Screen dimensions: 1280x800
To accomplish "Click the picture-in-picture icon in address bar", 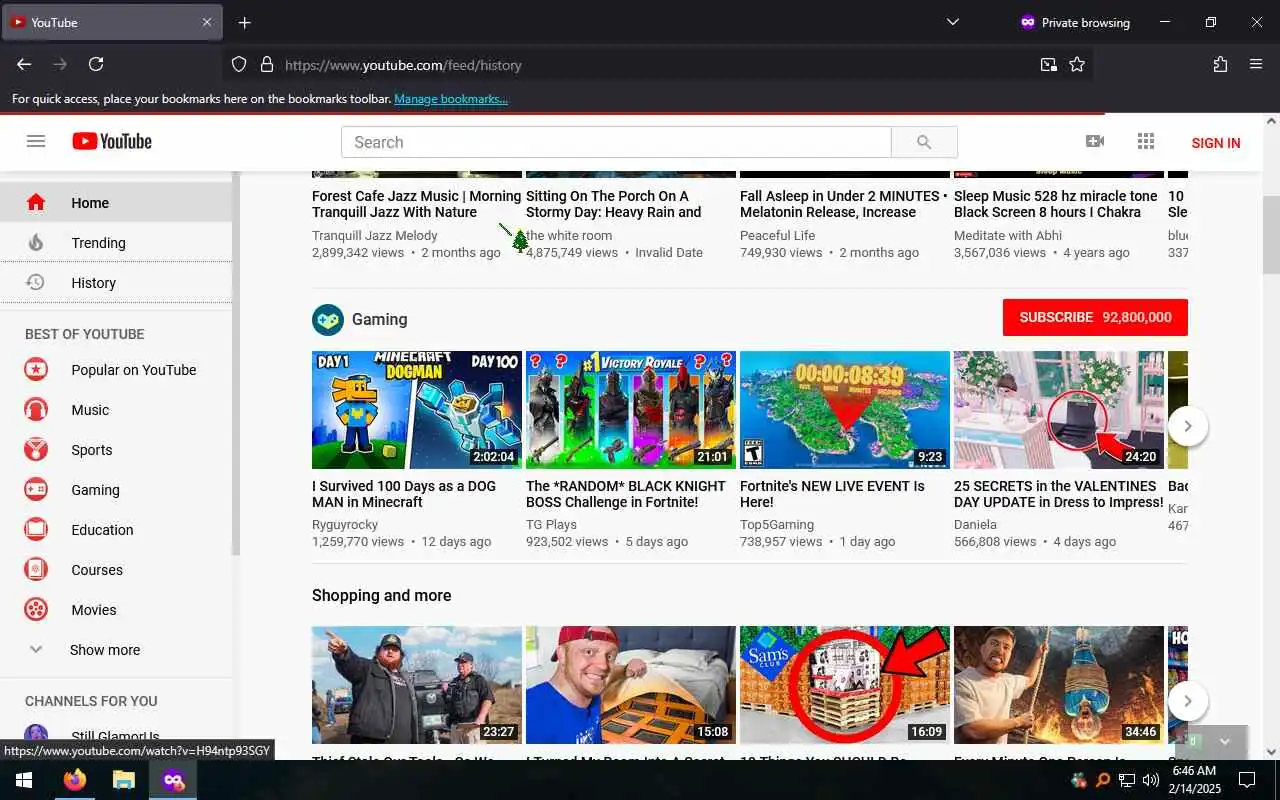I will pyautogui.click(x=1048, y=64).
